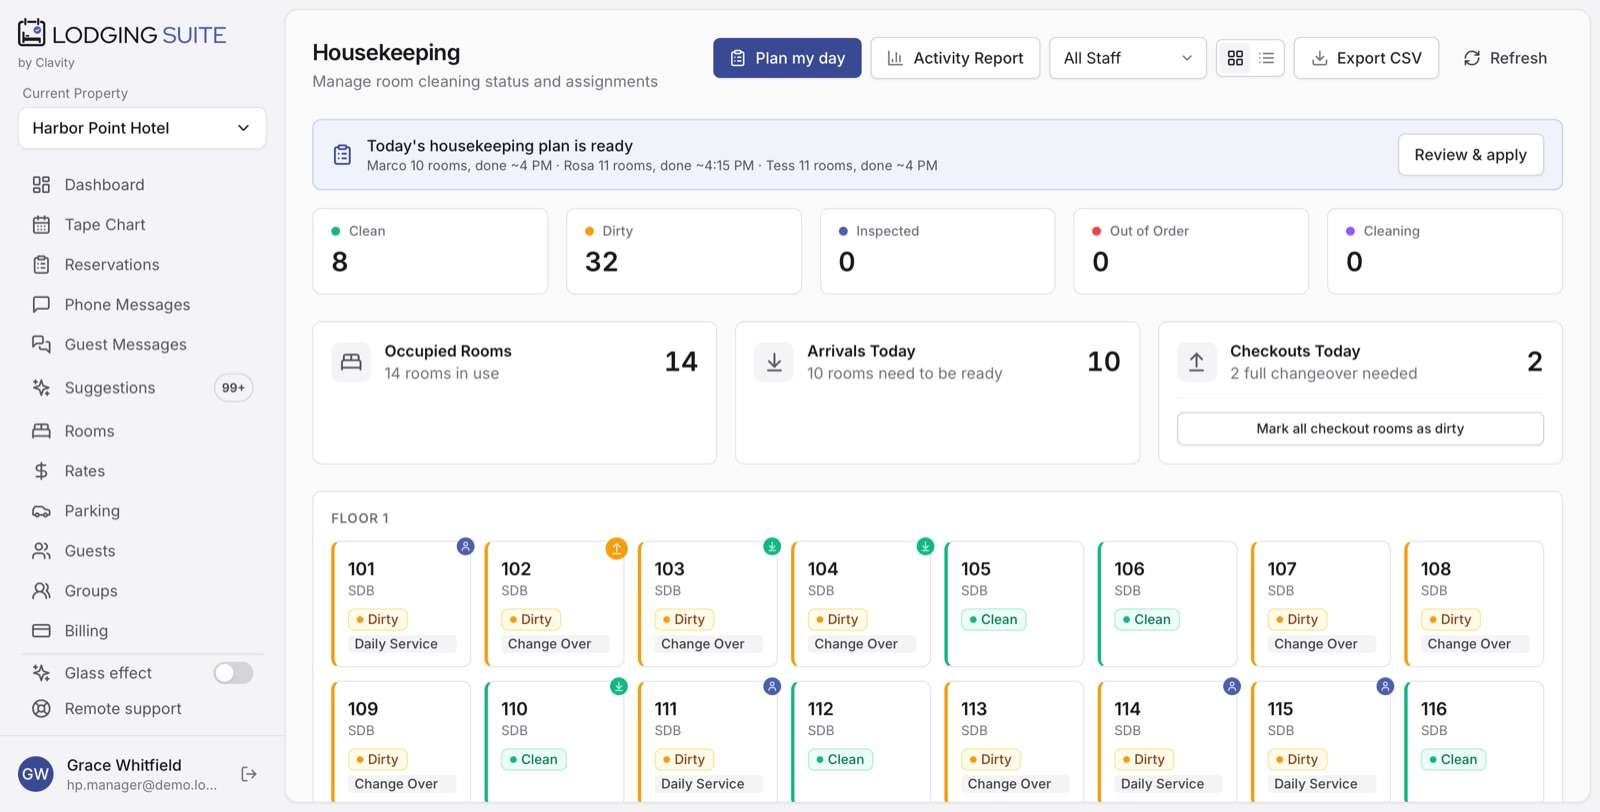
Task: Click the Dirty status tag on room 107
Action: 1297,620
